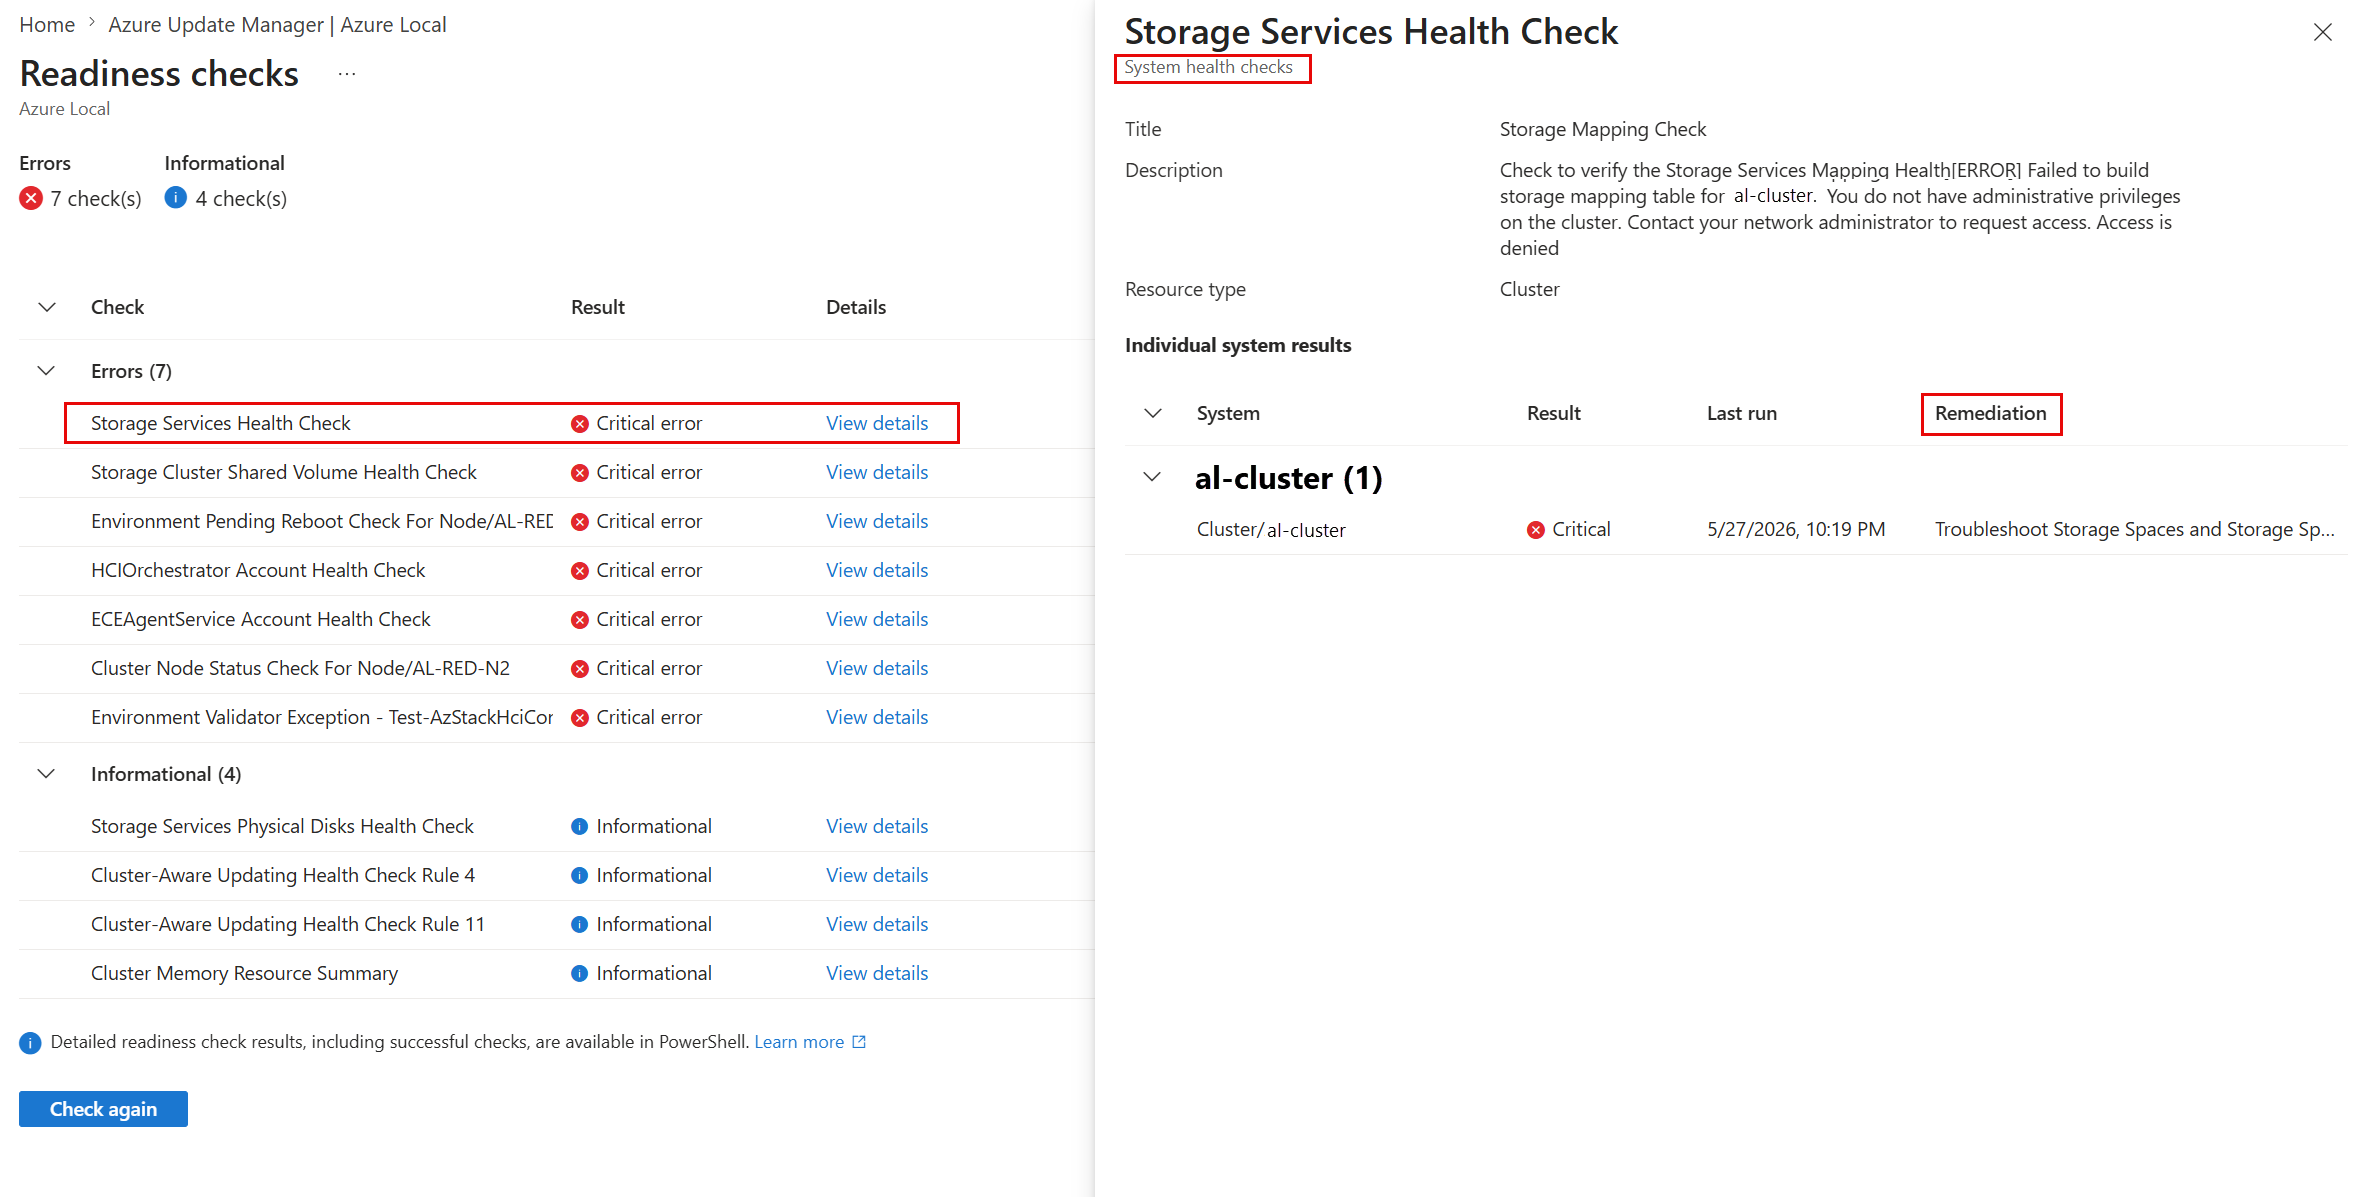The height and width of the screenshot is (1197, 2368).
Task: Click the info icon on Cluster-Aware Updating Rule 4 row
Action: [580, 875]
